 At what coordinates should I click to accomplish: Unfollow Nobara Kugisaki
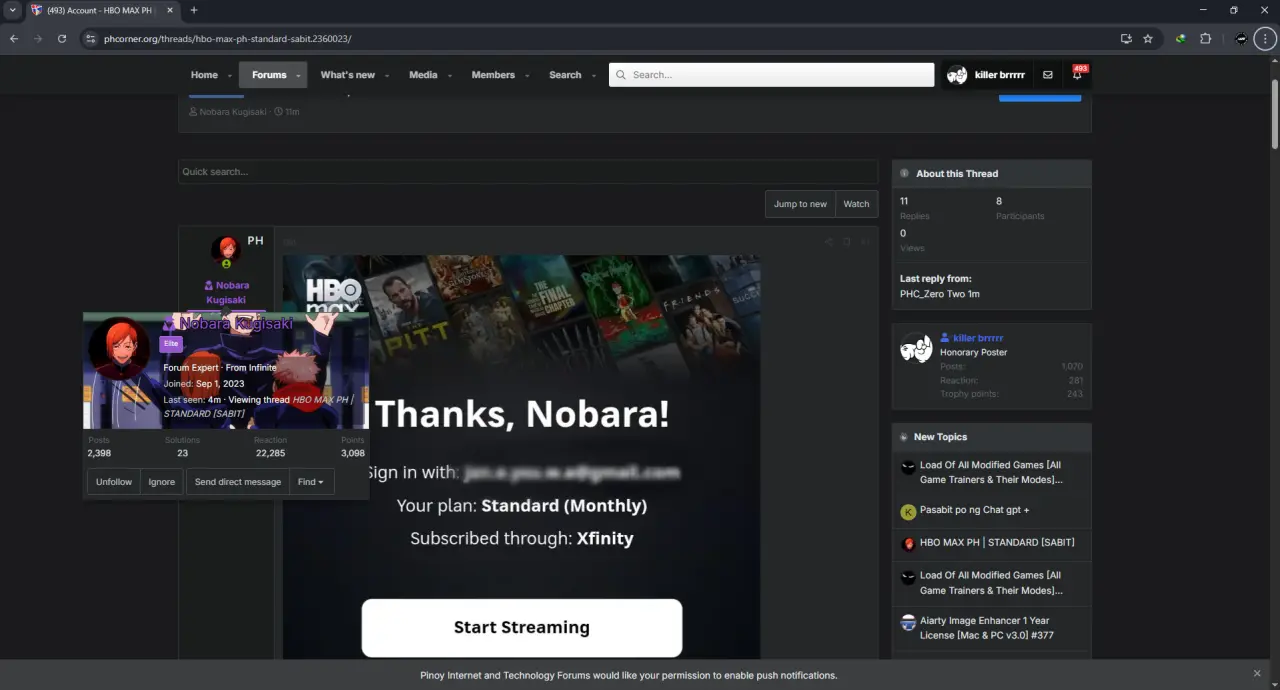click(114, 482)
